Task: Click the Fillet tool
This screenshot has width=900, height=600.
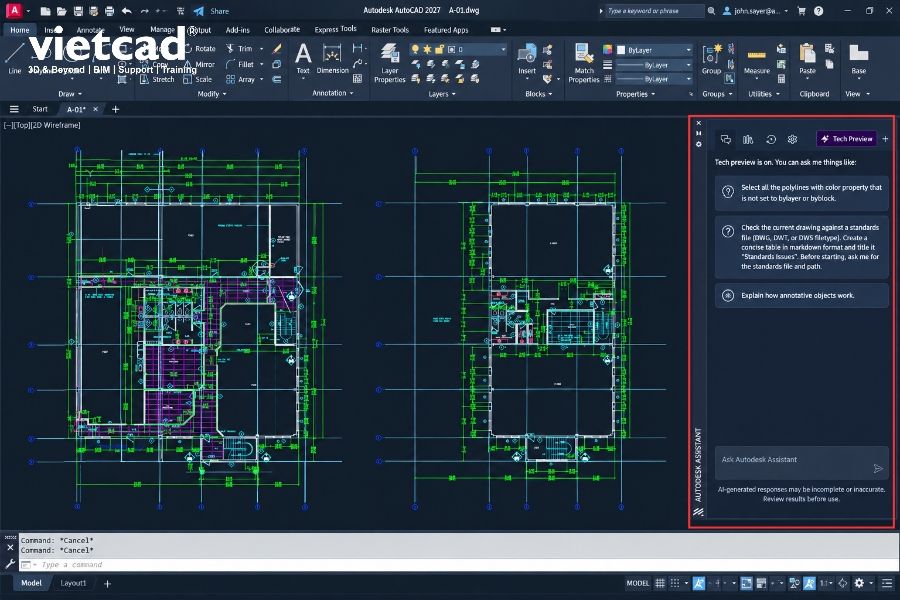Action: pyautogui.click(x=240, y=64)
